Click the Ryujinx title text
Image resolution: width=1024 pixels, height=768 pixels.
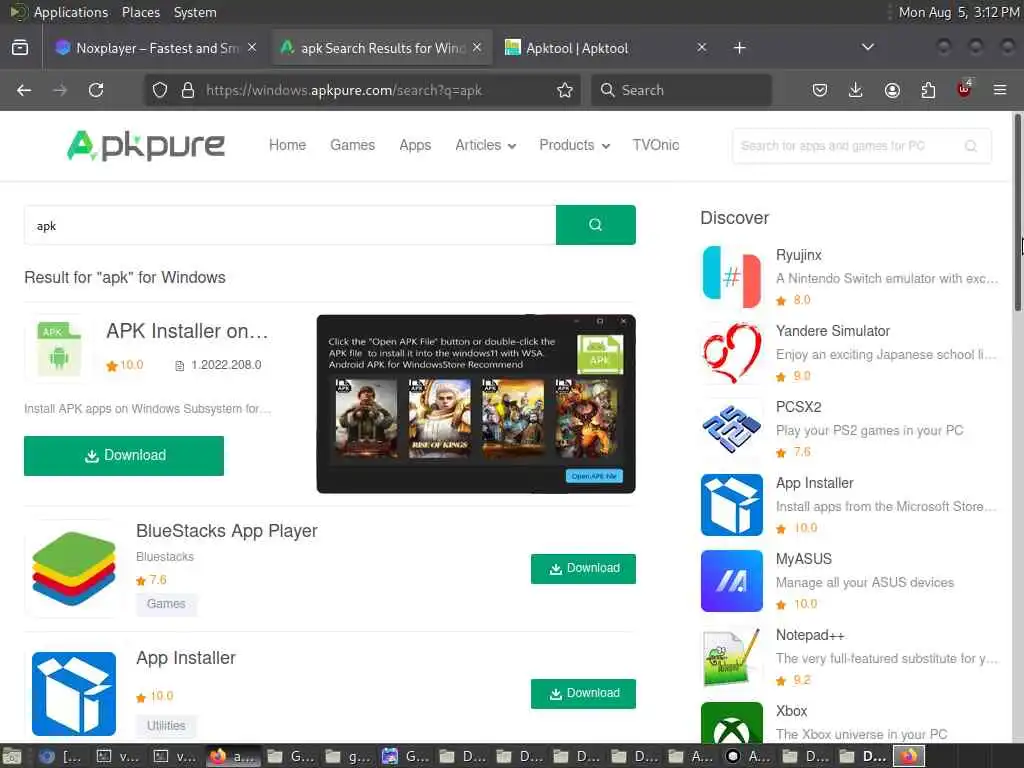pyautogui.click(x=799, y=255)
